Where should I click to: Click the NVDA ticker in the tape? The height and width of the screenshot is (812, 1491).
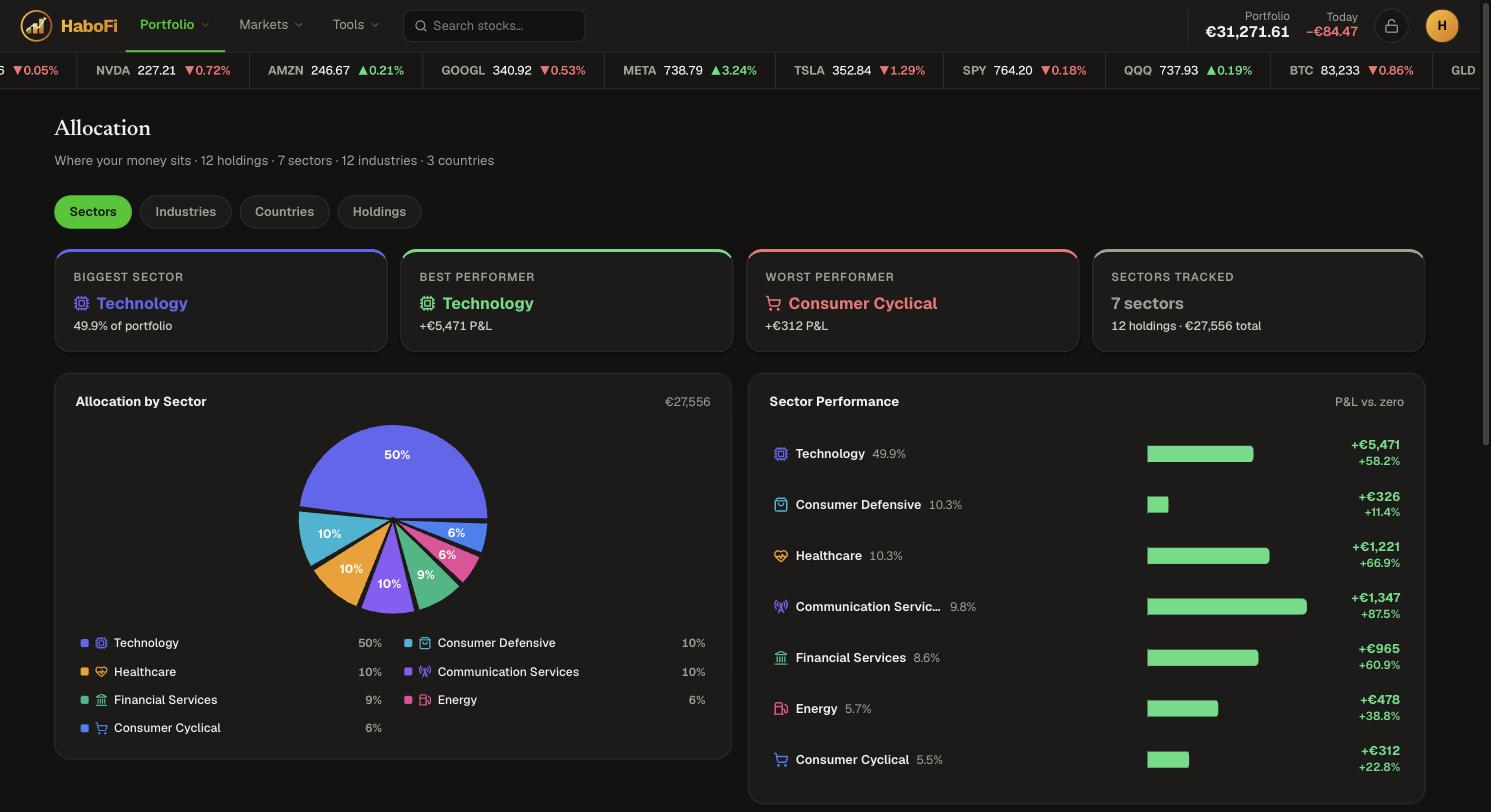[163, 71]
